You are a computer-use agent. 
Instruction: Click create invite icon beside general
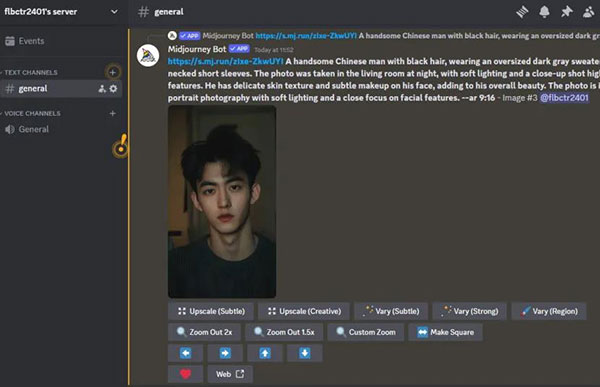point(102,89)
